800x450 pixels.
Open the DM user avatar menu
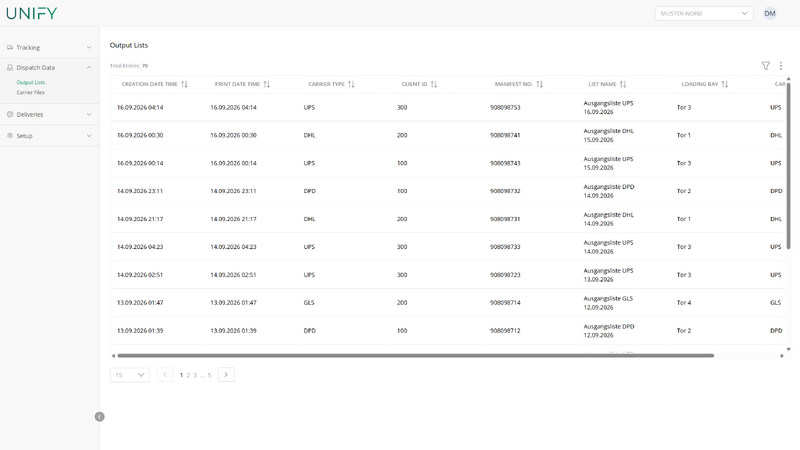(769, 13)
